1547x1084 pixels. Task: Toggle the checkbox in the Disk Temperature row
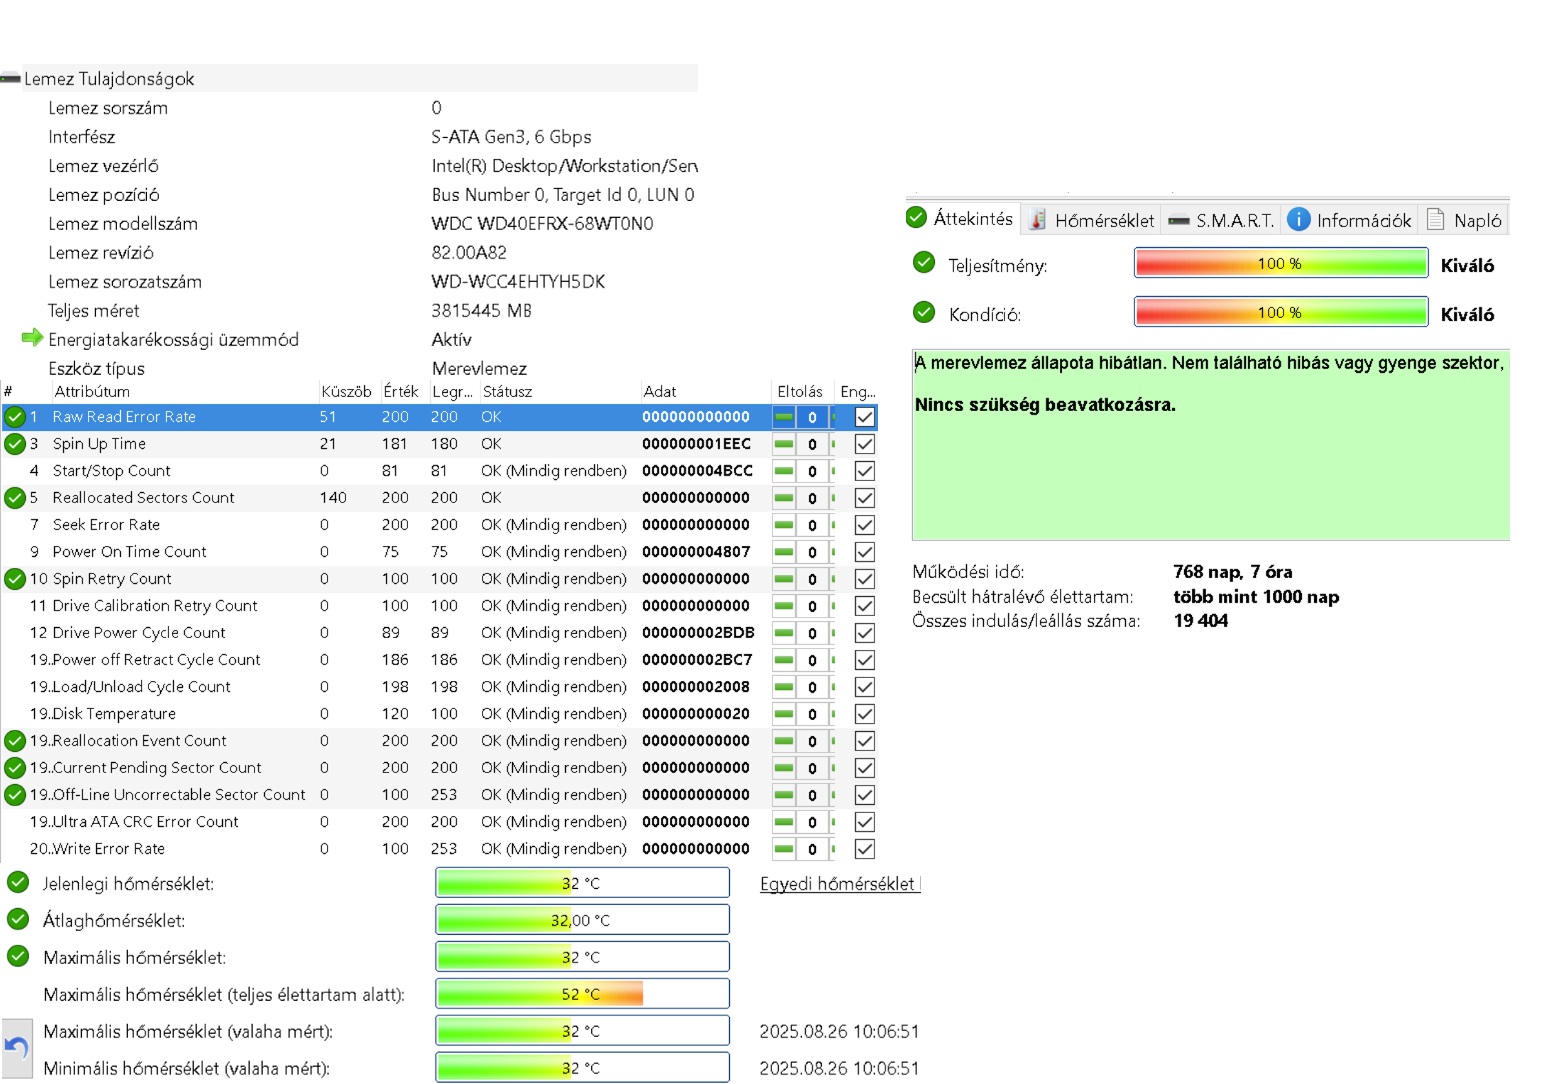865,714
